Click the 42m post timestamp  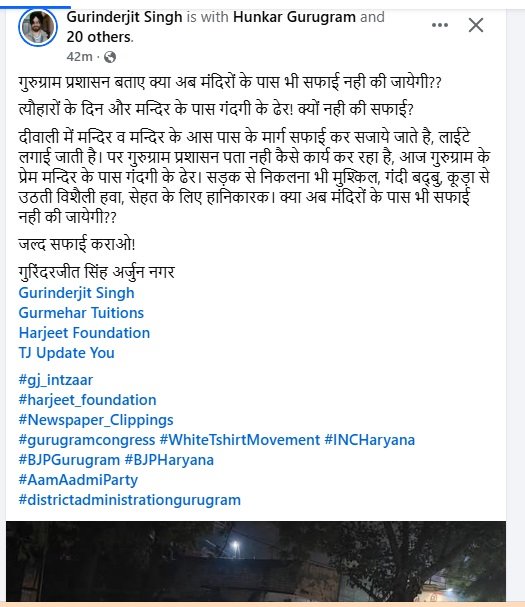coord(79,57)
